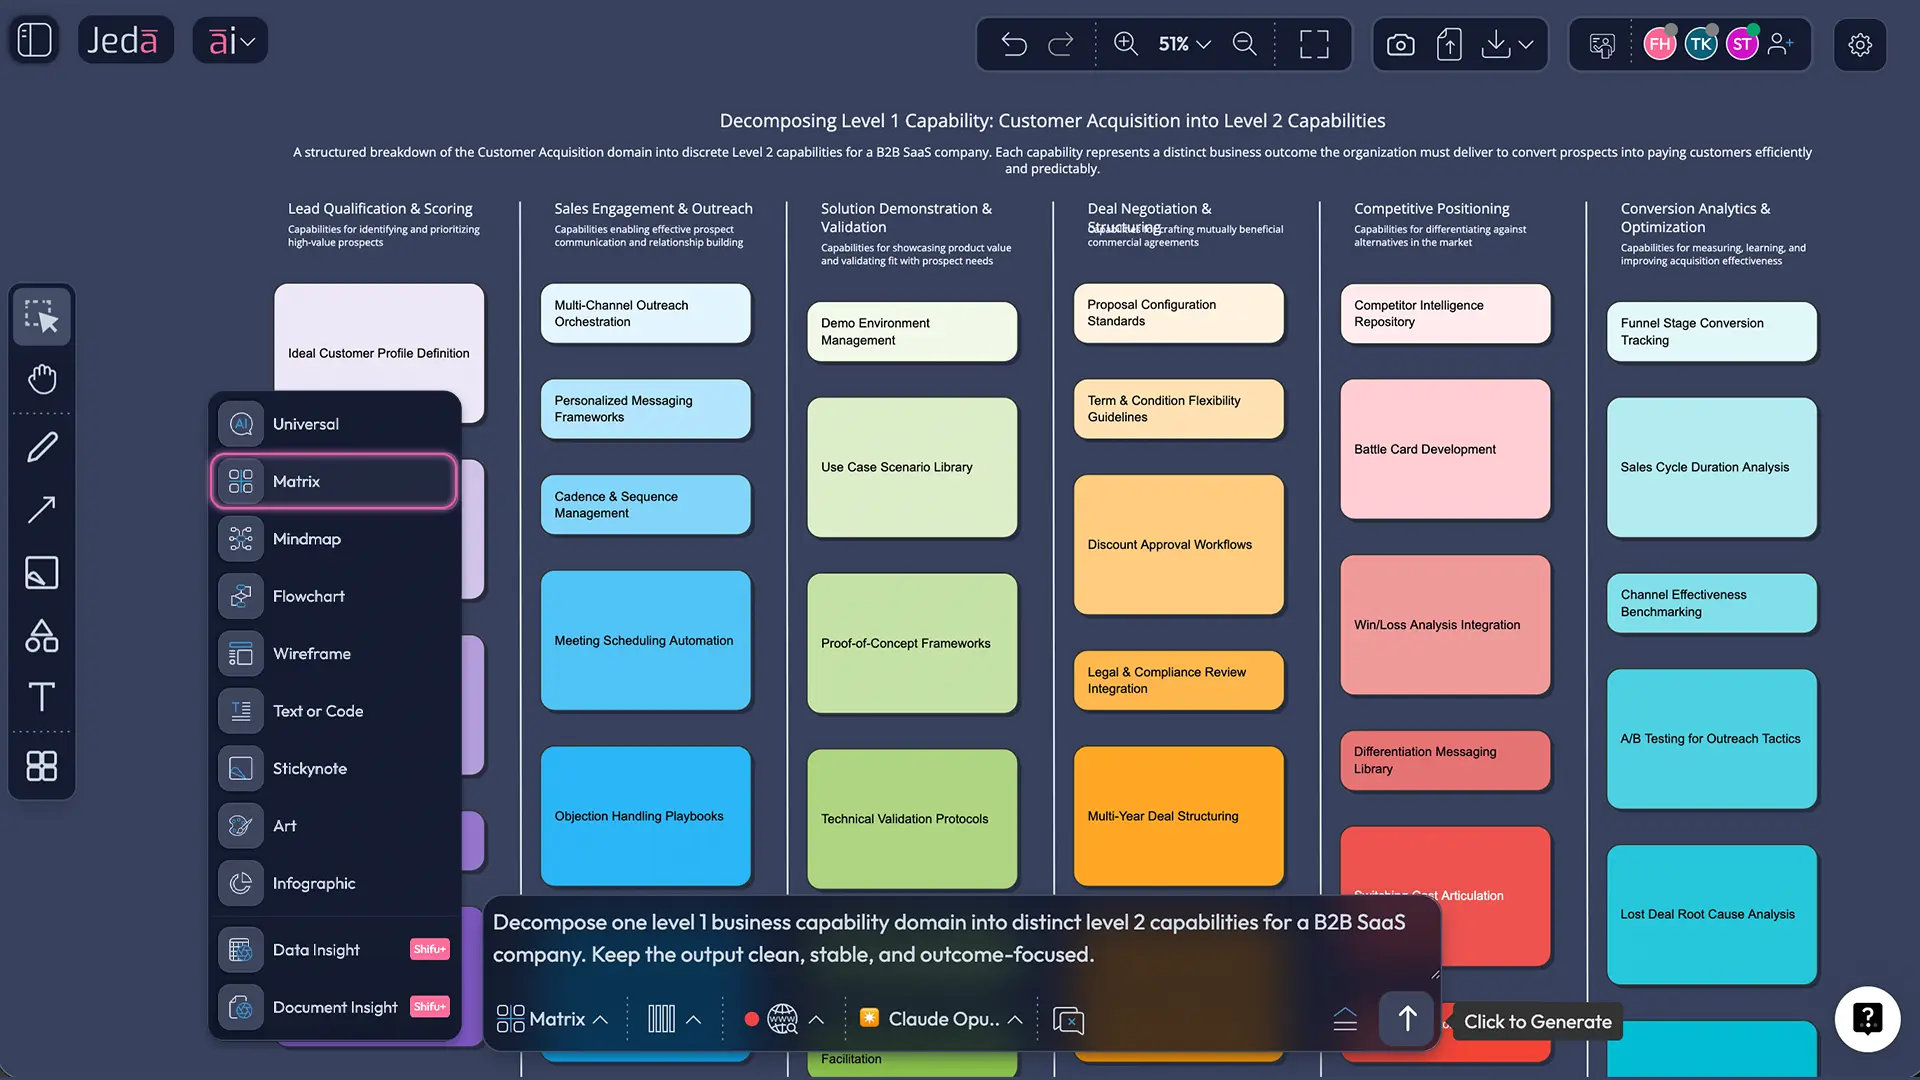This screenshot has height=1080, width=1920.
Task: Open the Image insert tool
Action: point(41,573)
